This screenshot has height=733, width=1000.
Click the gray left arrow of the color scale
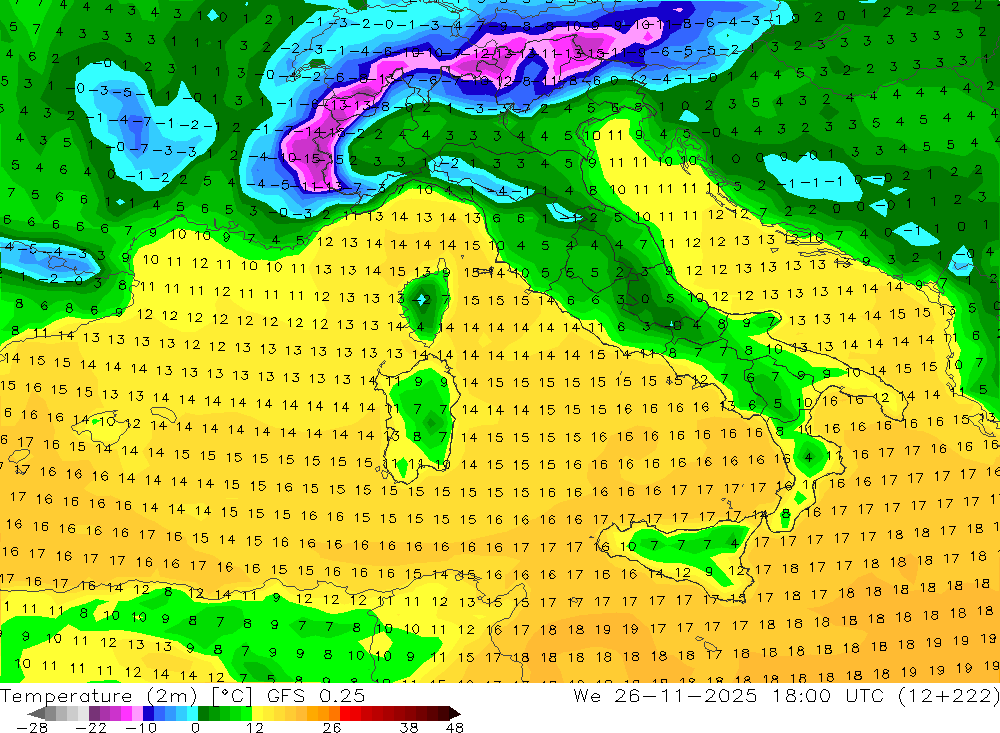tap(37, 713)
